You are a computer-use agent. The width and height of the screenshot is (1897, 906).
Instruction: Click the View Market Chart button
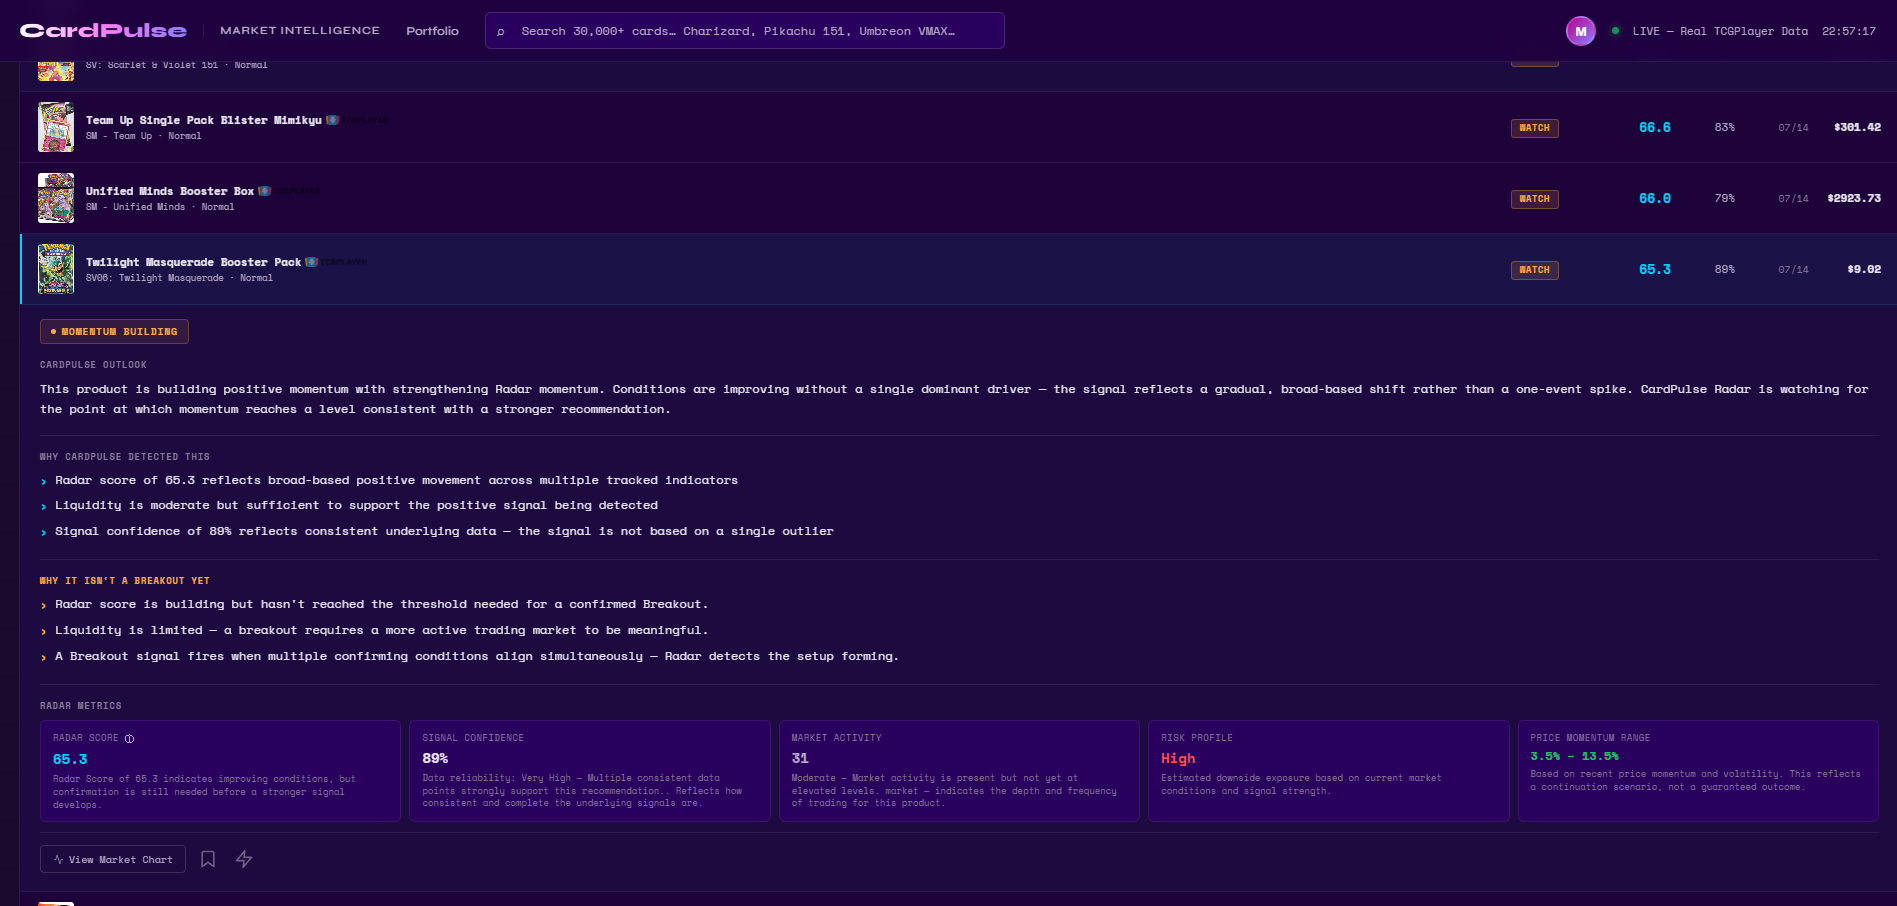click(113, 859)
